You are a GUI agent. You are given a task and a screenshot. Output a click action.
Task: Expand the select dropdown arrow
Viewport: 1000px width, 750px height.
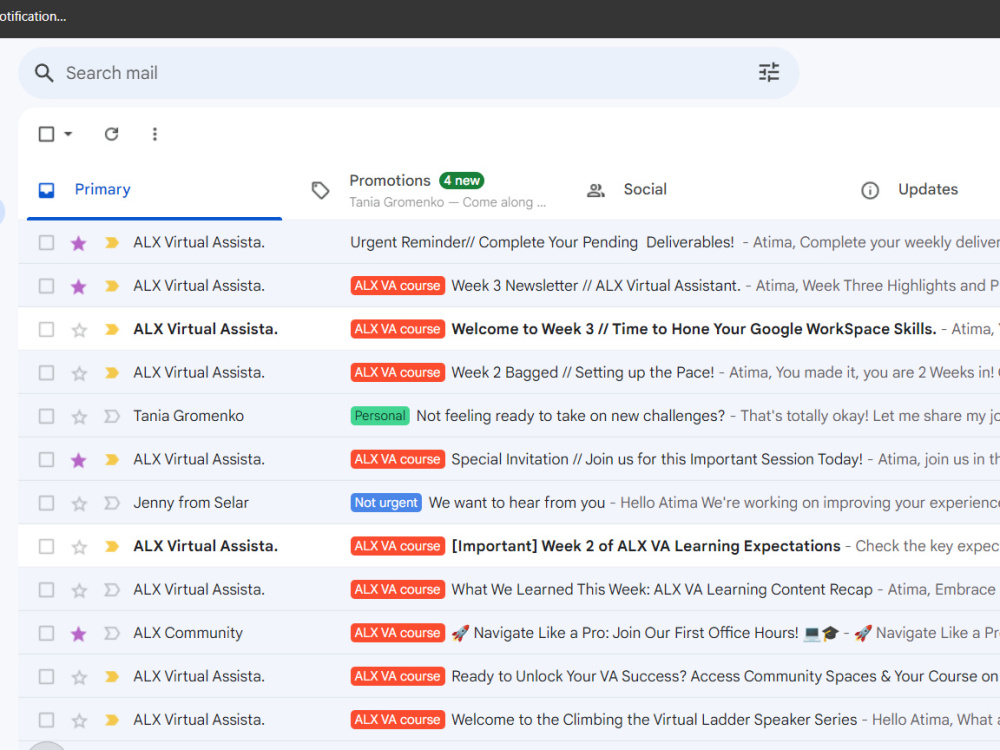(x=68, y=134)
